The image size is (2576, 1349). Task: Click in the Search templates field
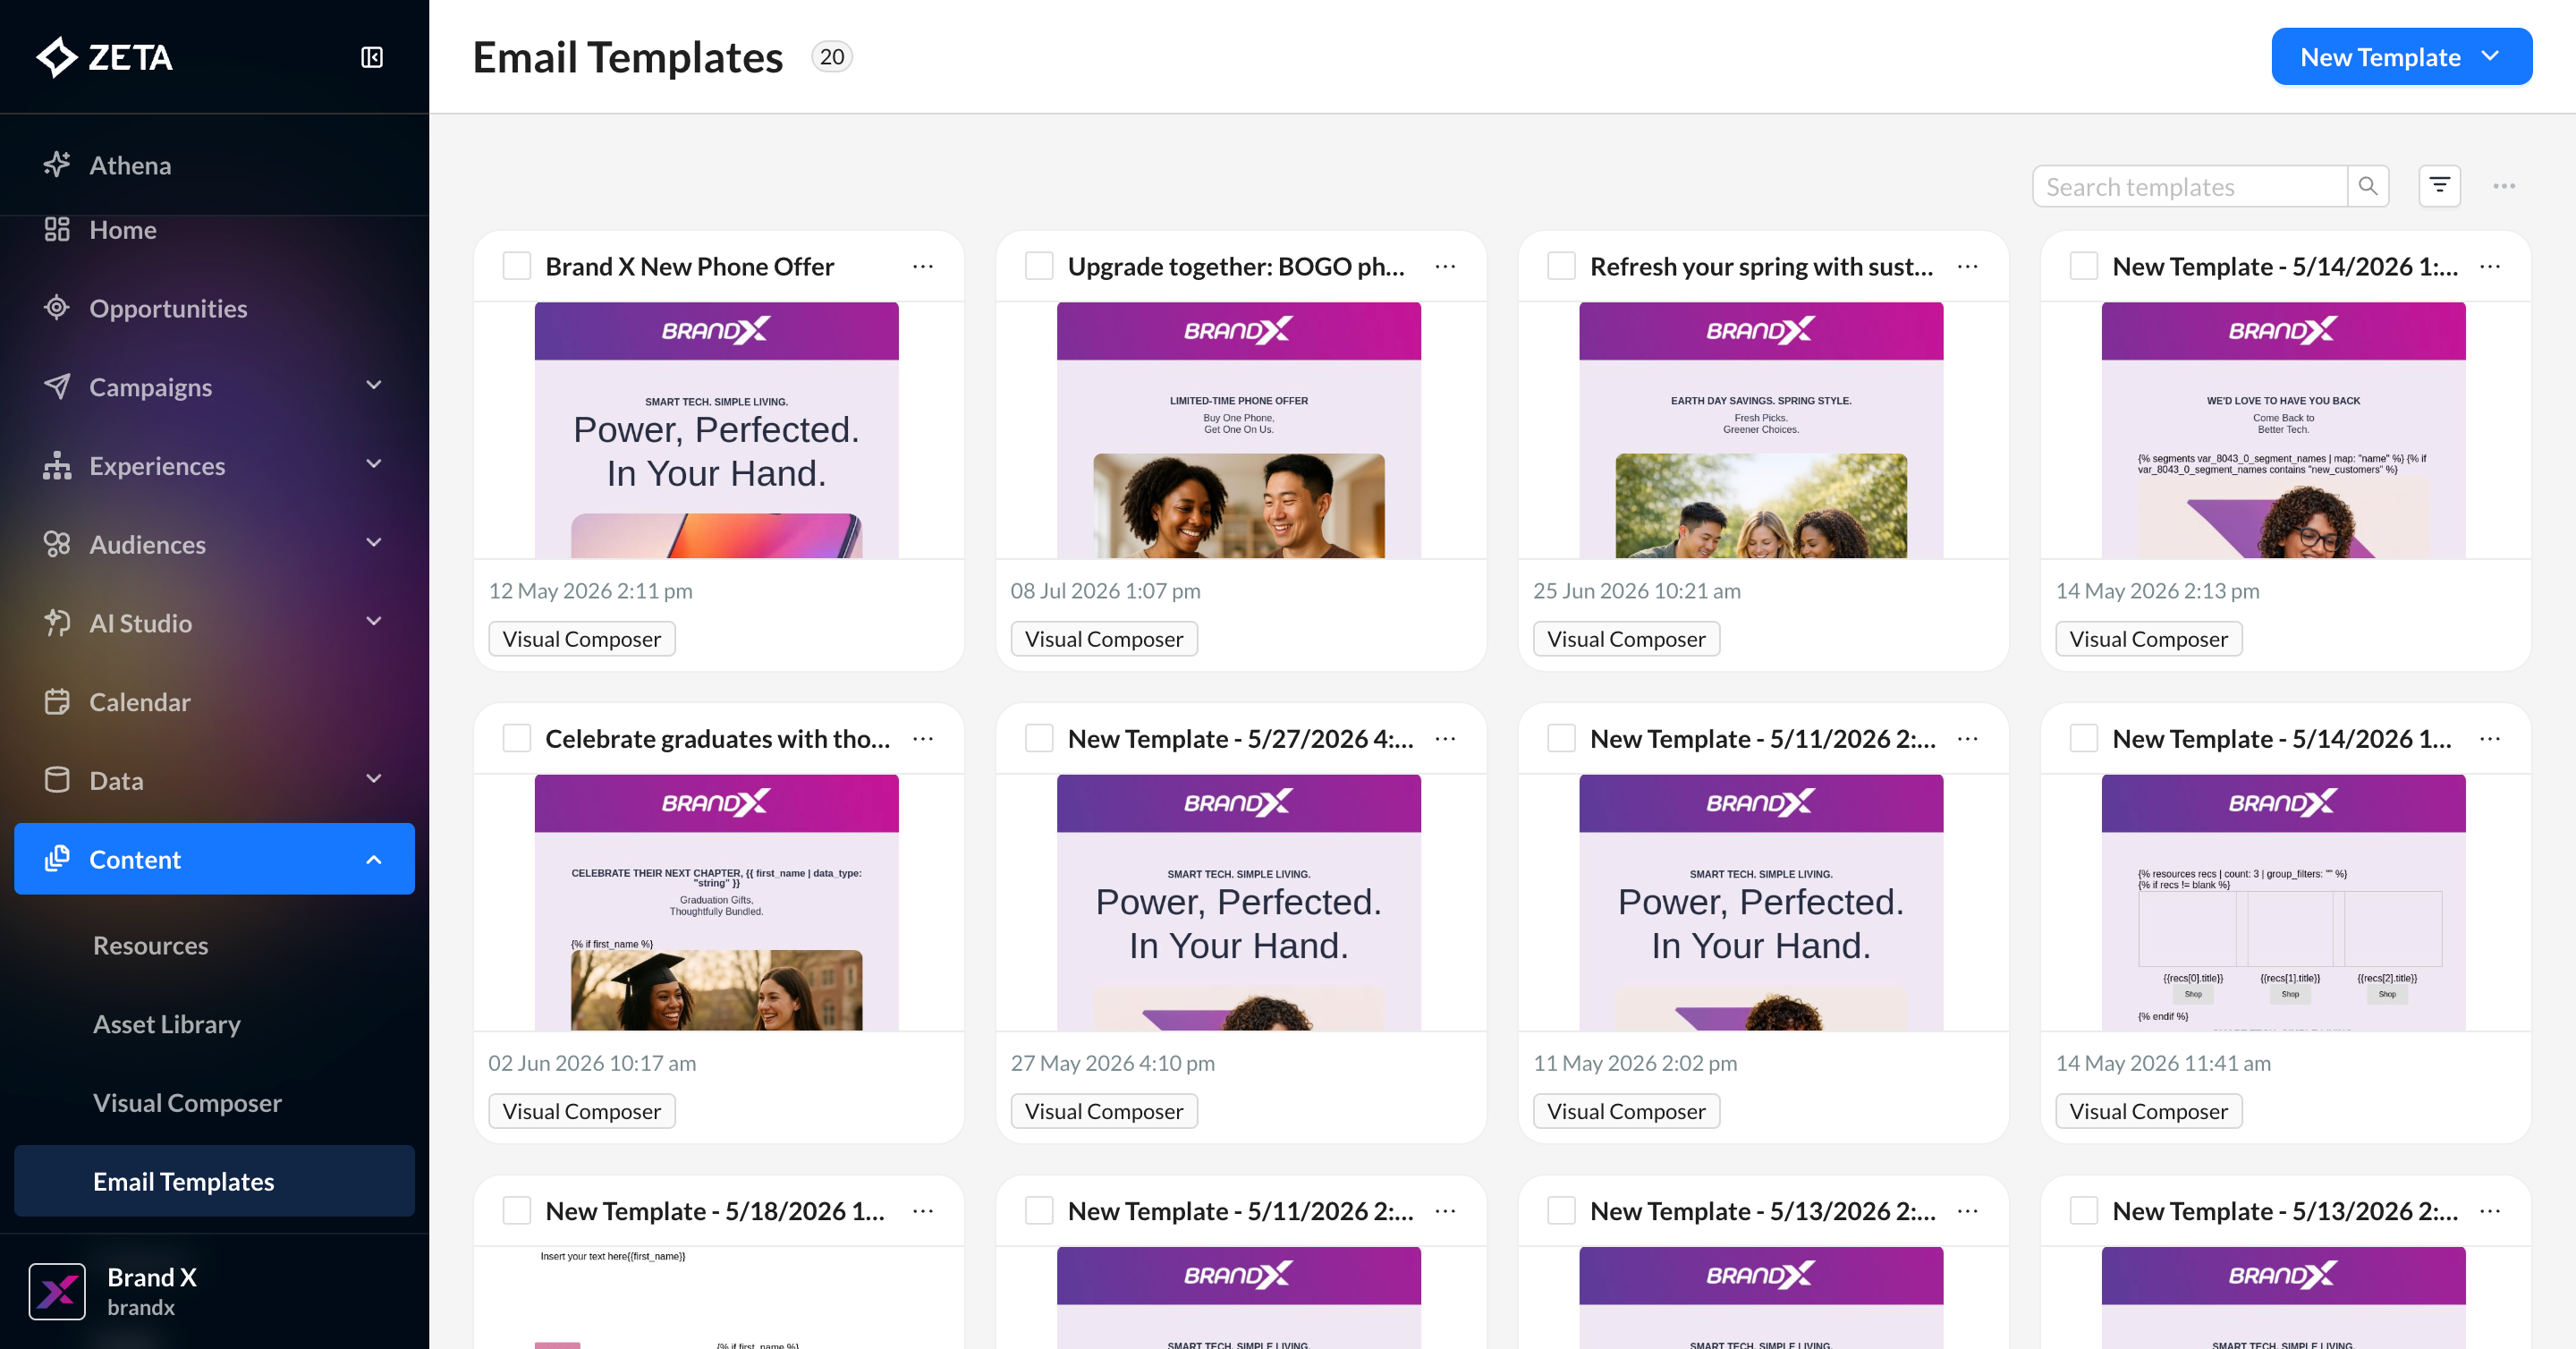pyautogui.click(x=2190, y=186)
